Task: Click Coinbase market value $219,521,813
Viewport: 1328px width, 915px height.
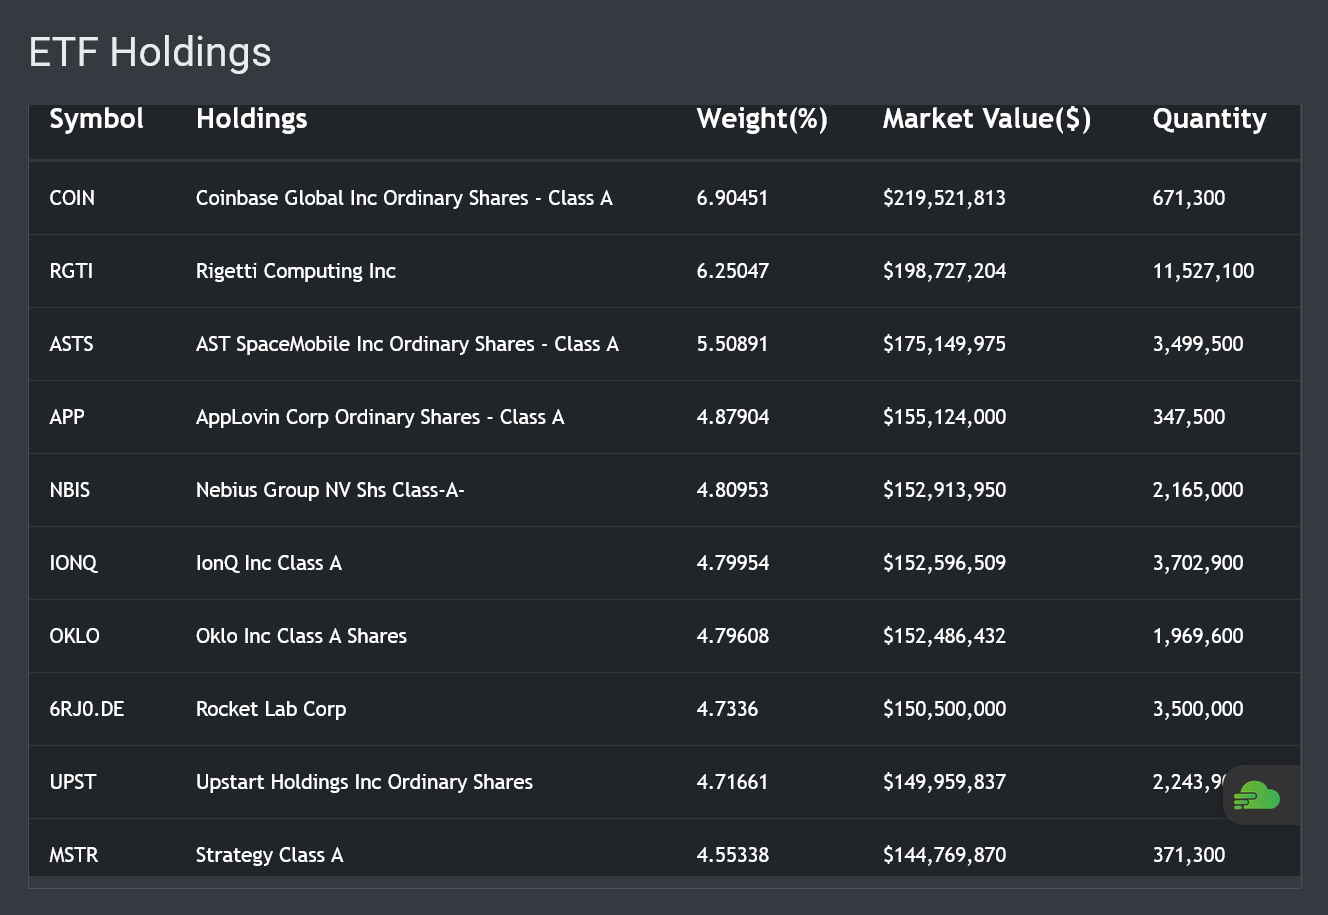Action: 944,198
